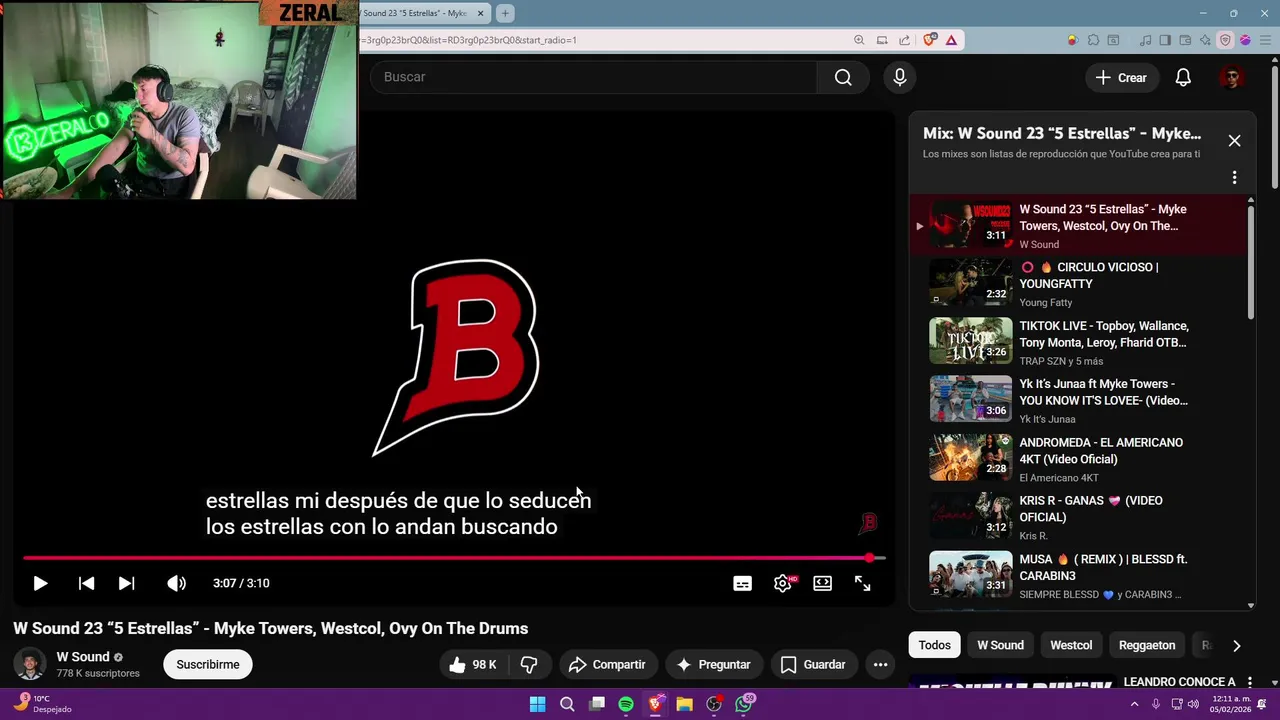Play the paused video
This screenshot has width=1280, height=720.
tap(40, 583)
